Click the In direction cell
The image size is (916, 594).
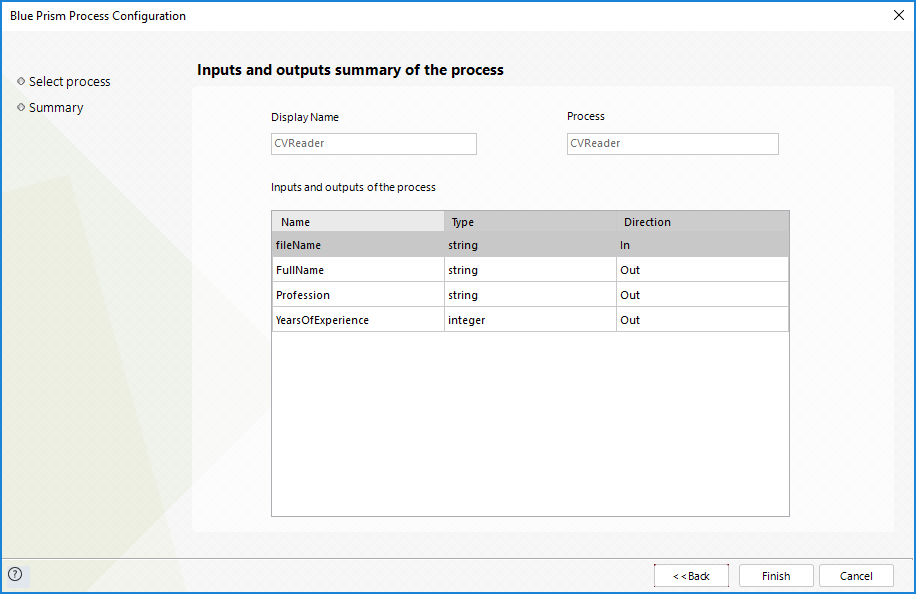click(x=702, y=245)
